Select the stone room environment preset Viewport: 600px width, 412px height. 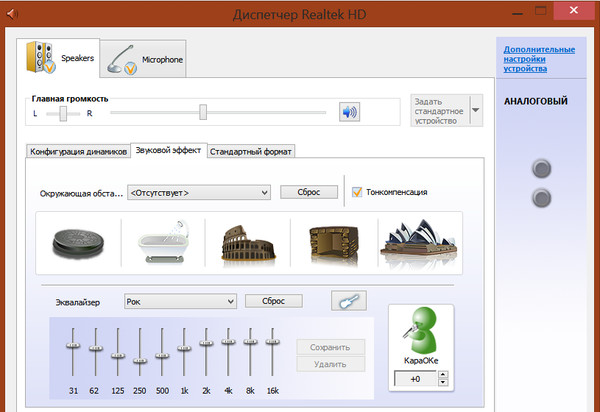click(334, 244)
